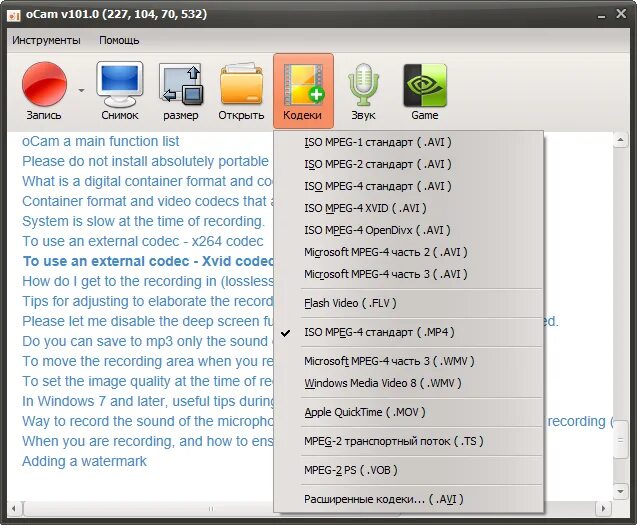Open 'In Windows 7 and later, useful tips' link
Viewport: 637px width, 525px height.
[x=147, y=401]
